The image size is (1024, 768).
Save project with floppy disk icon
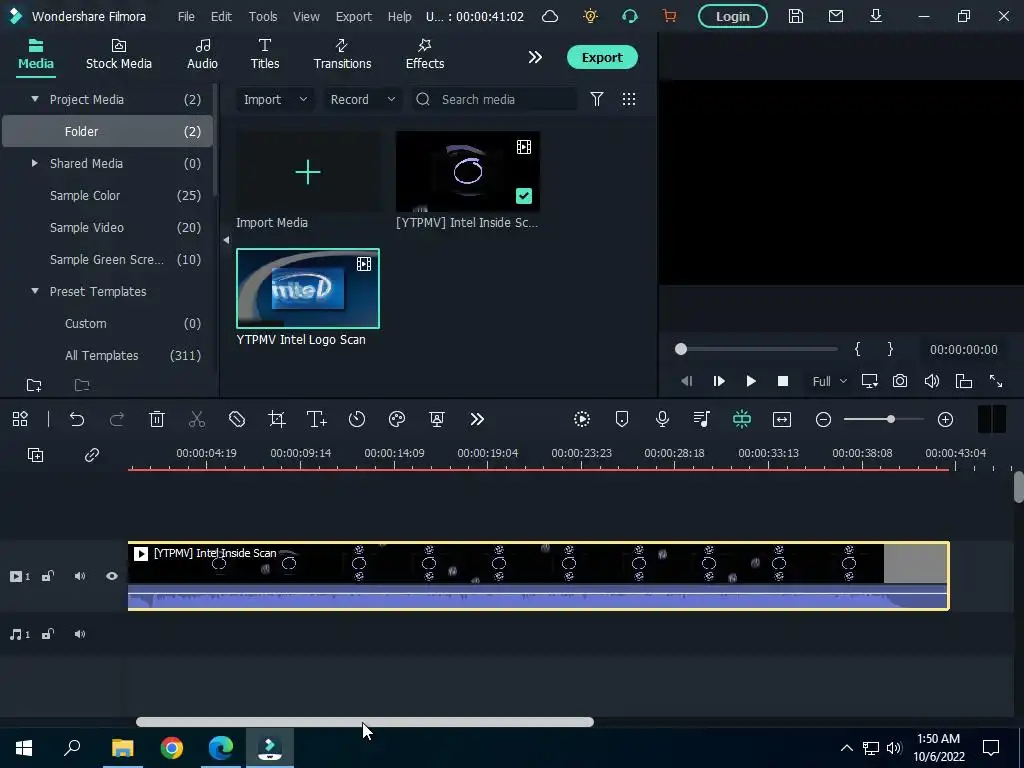click(x=795, y=16)
